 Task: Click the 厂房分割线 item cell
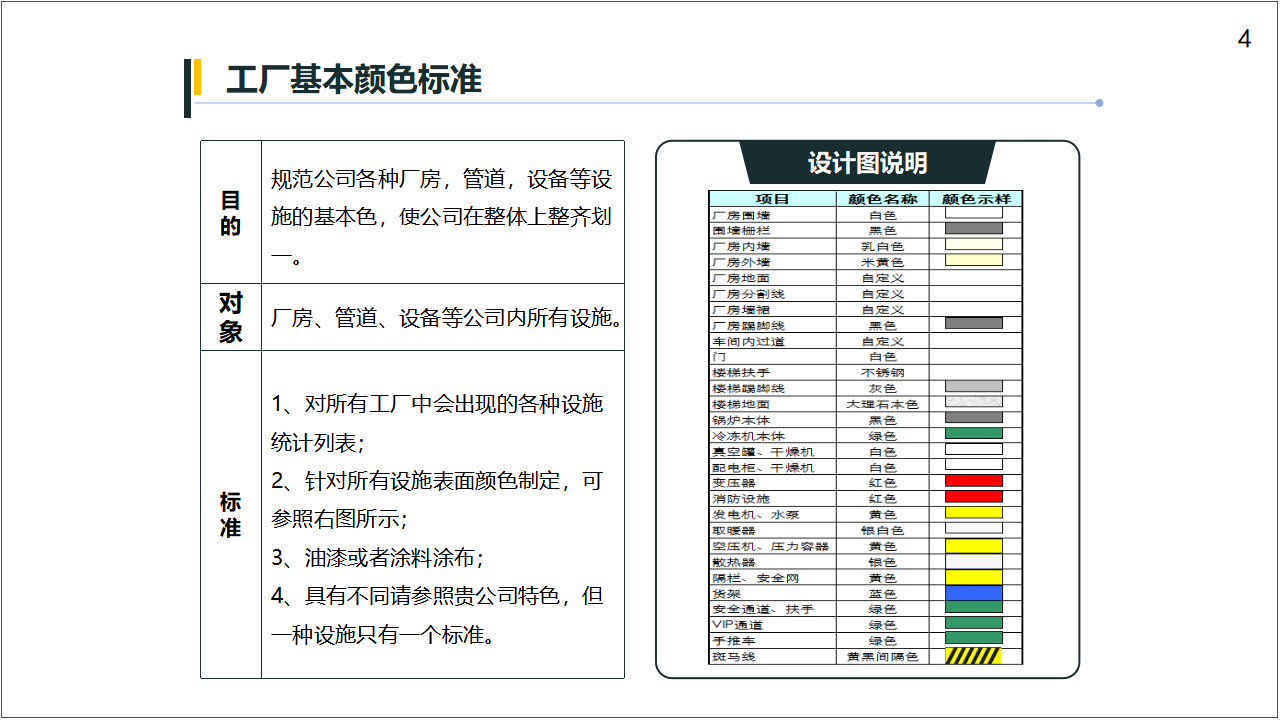[x=772, y=294]
